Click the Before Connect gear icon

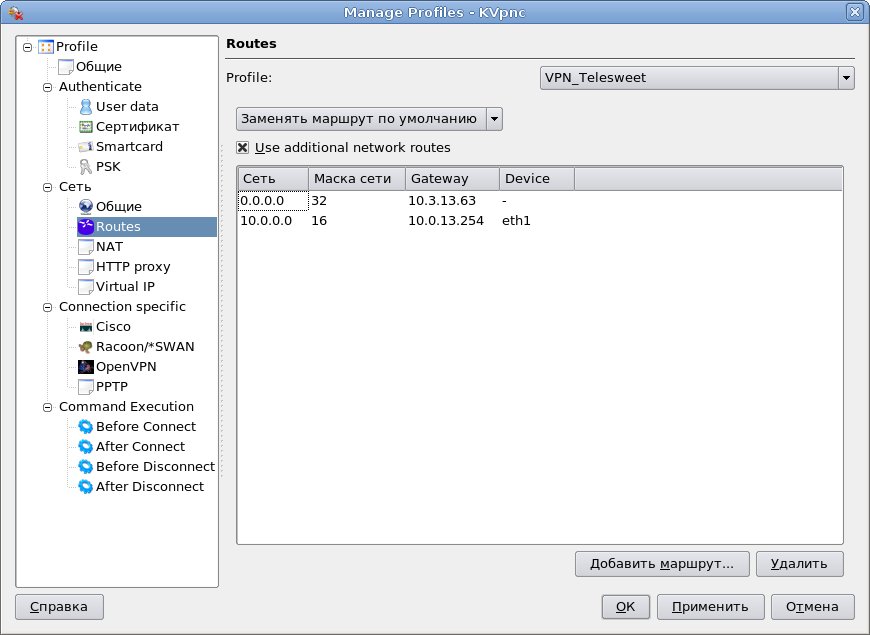coord(86,427)
